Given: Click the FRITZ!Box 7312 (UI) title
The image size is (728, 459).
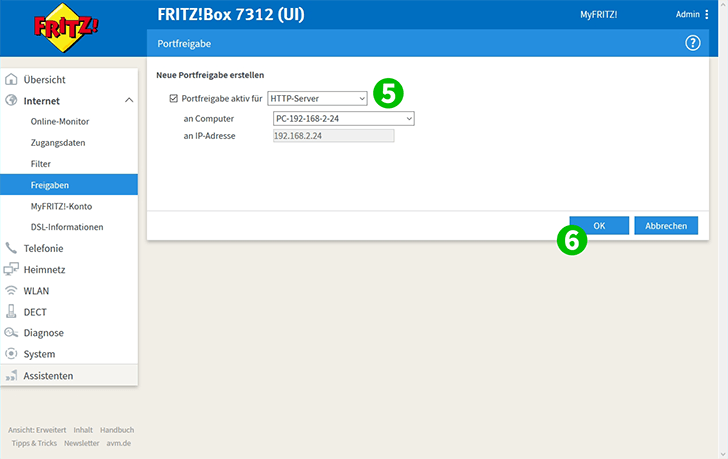Looking at the screenshot, I should [x=231, y=14].
